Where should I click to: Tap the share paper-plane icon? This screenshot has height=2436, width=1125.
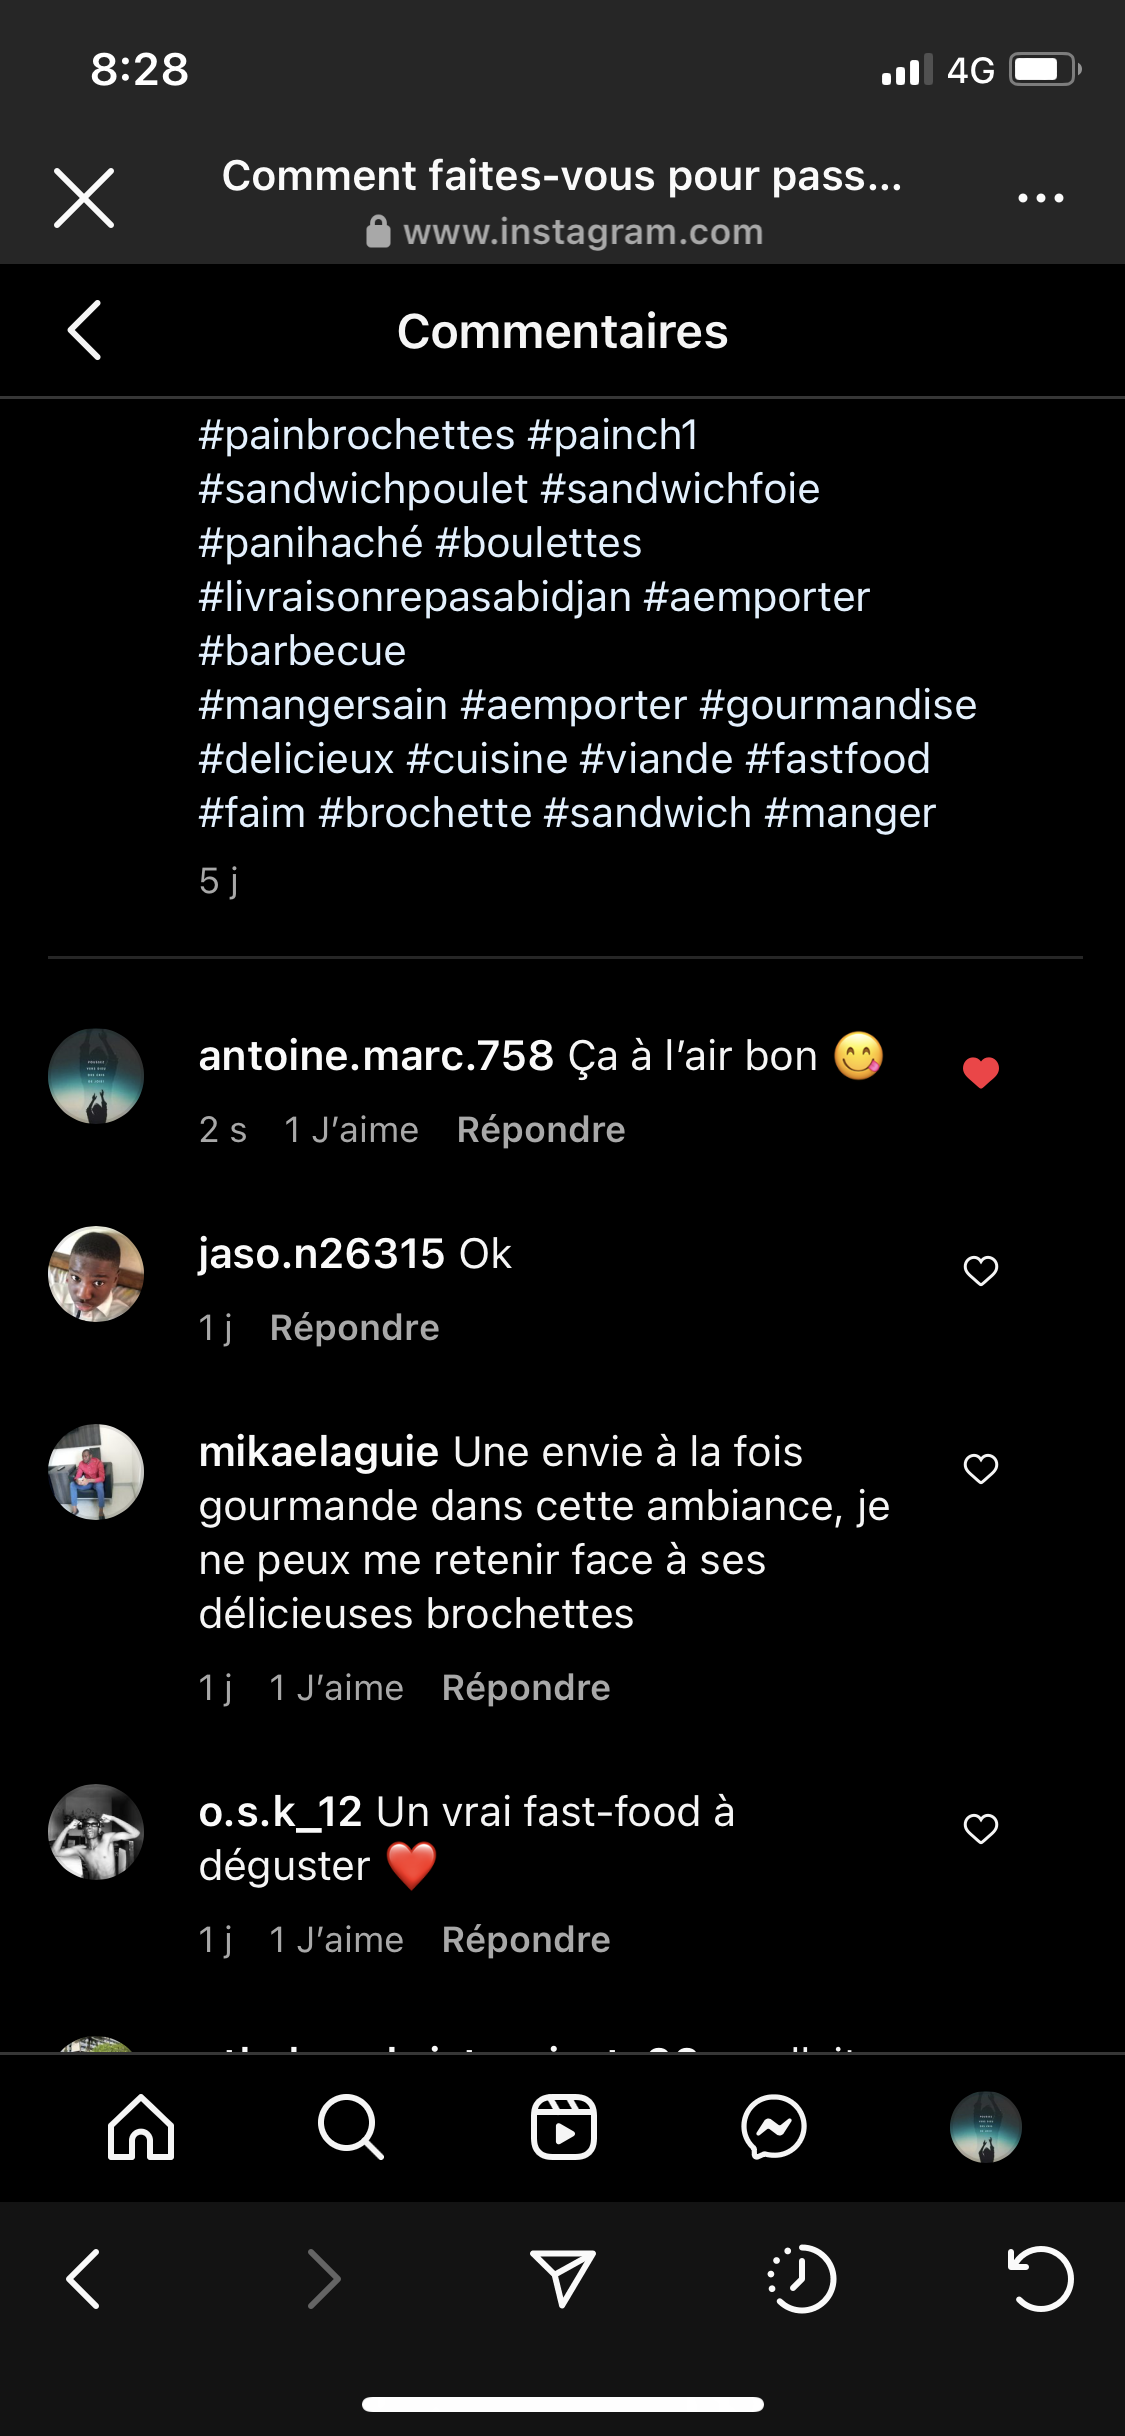pos(563,2279)
